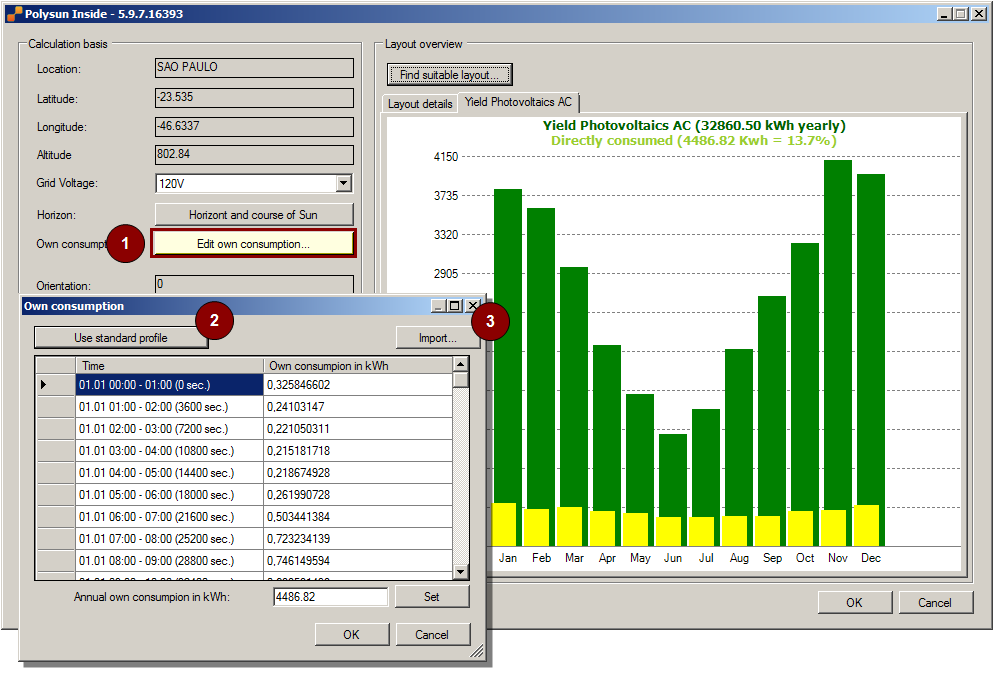
Task: Click the Polysun app icon in title bar
Action: (x=14, y=14)
